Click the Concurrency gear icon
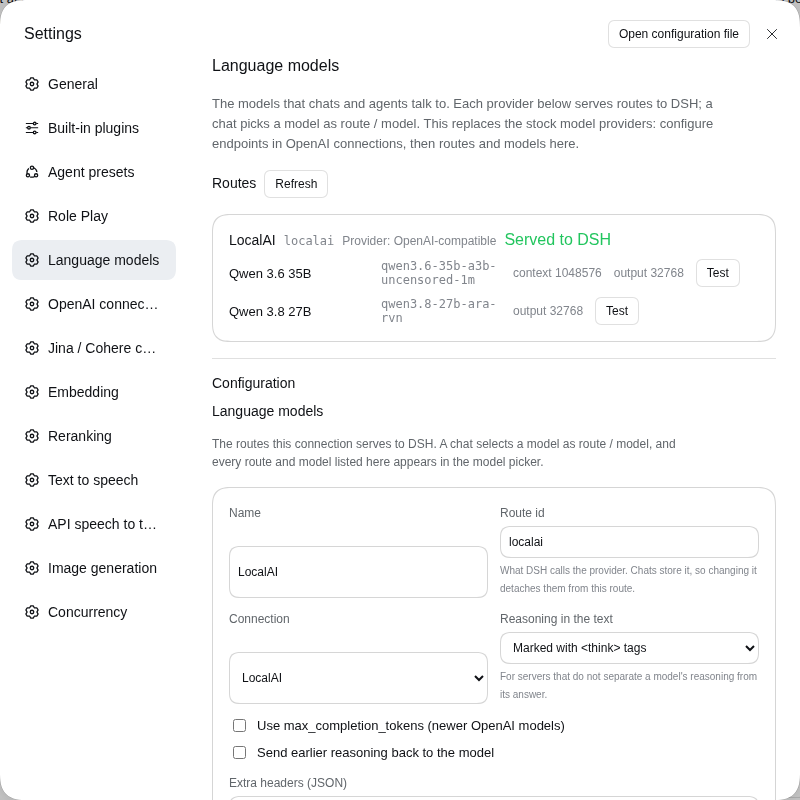Viewport: 800px width, 800px height. (x=32, y=612)
